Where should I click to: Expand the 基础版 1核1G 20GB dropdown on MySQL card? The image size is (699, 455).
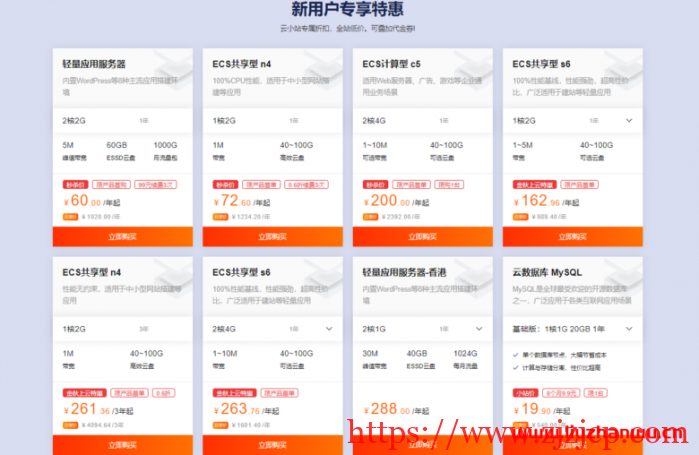coord(629,329)
